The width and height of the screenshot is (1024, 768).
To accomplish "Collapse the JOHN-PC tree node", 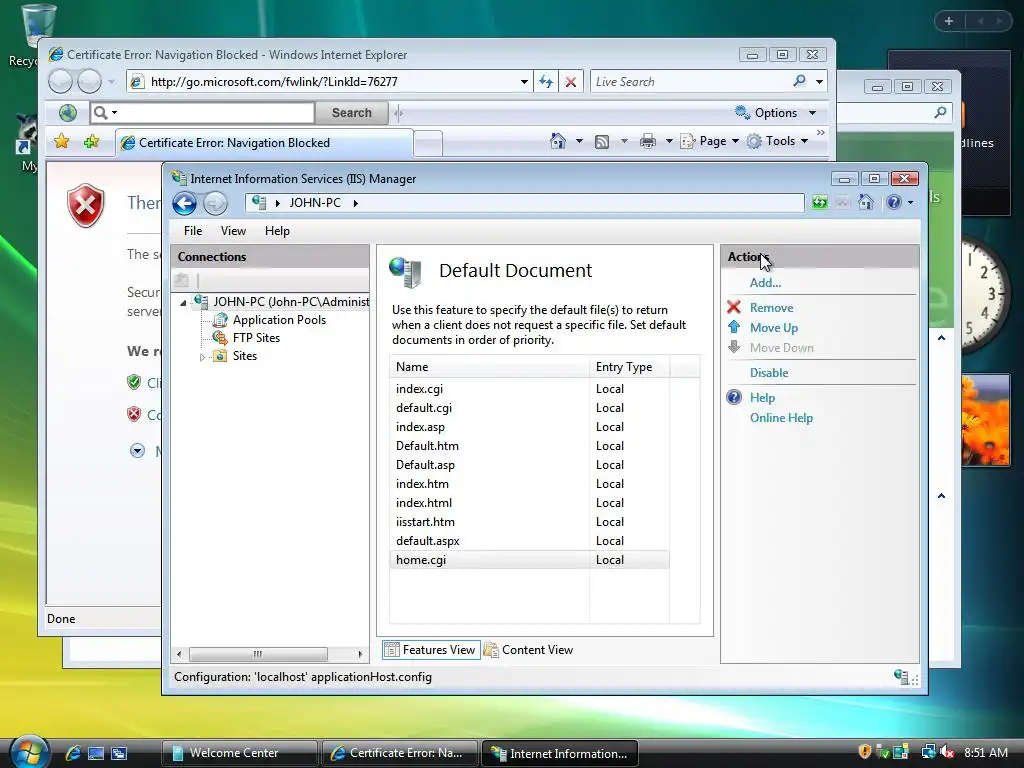I will point(184,302).
